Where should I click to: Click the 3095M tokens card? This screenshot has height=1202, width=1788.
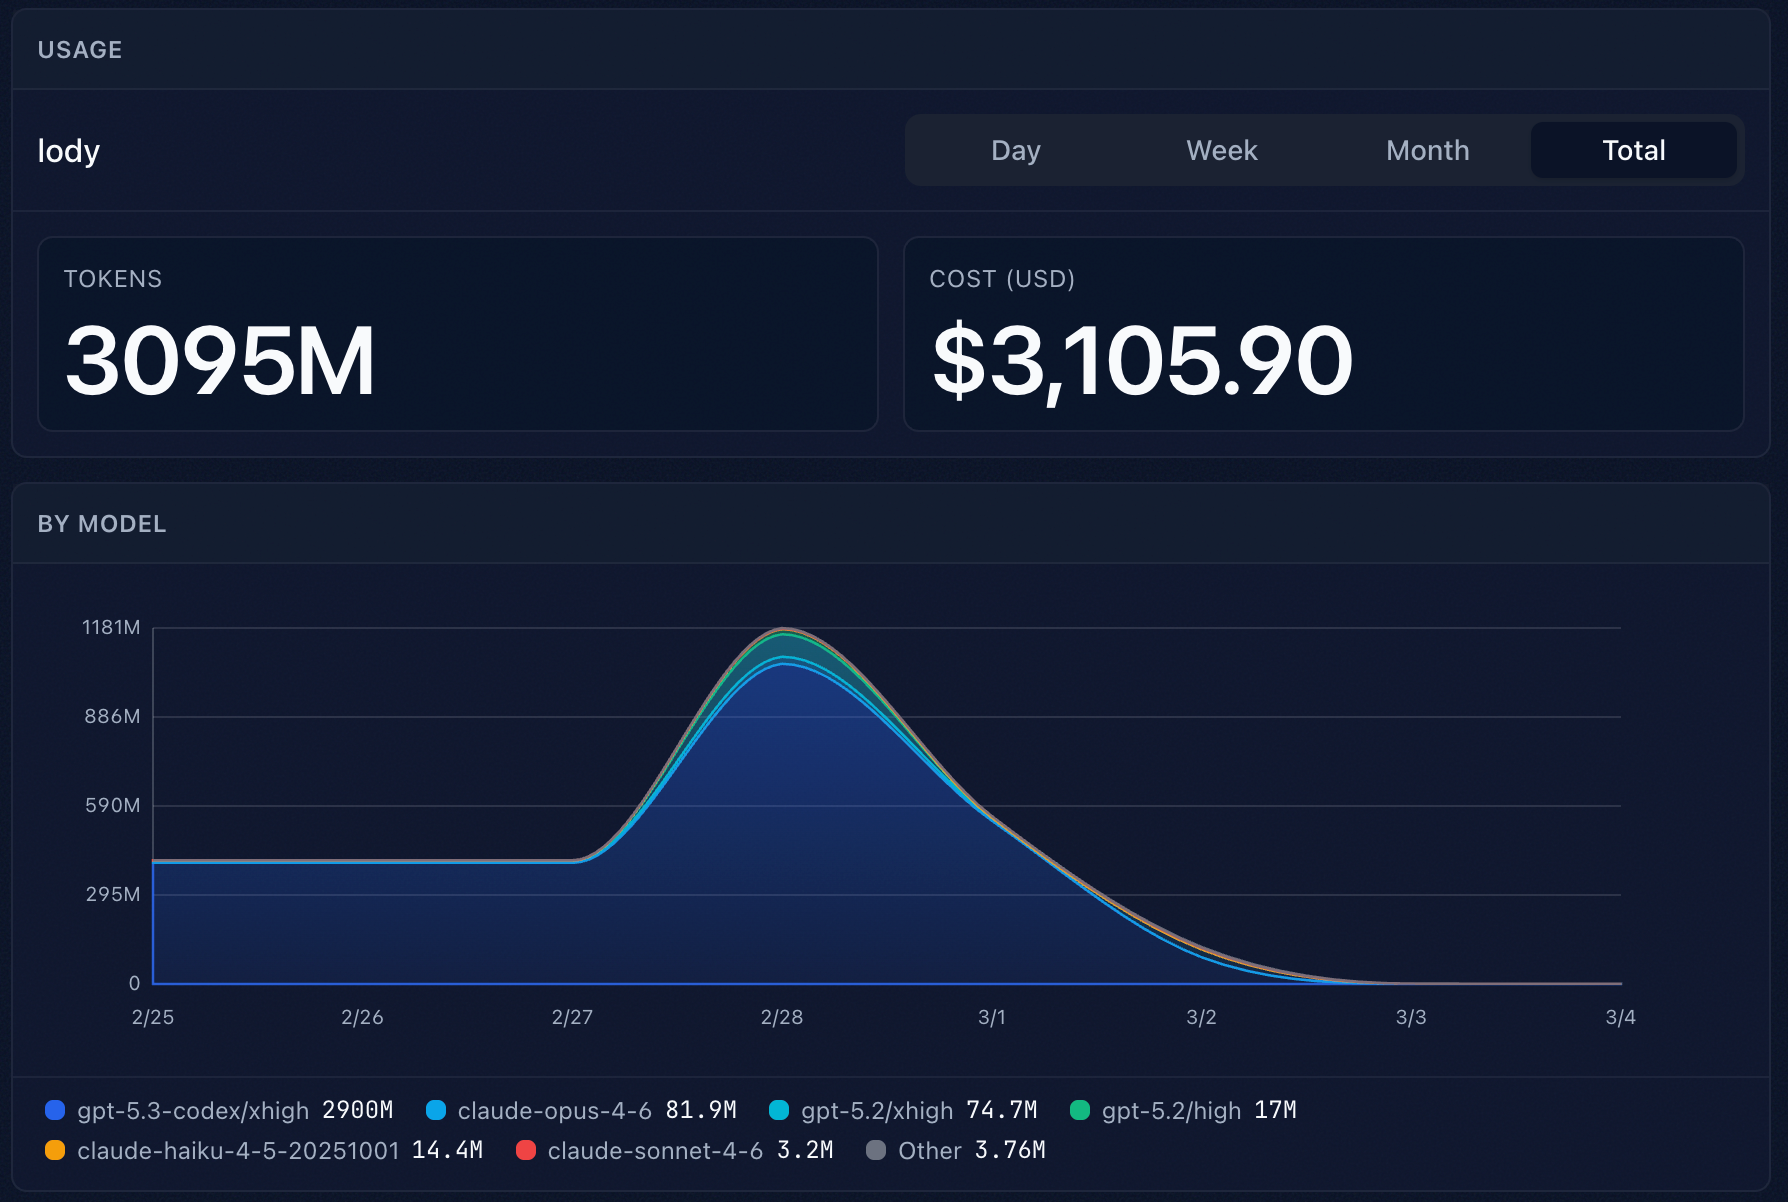click(457, 334)
